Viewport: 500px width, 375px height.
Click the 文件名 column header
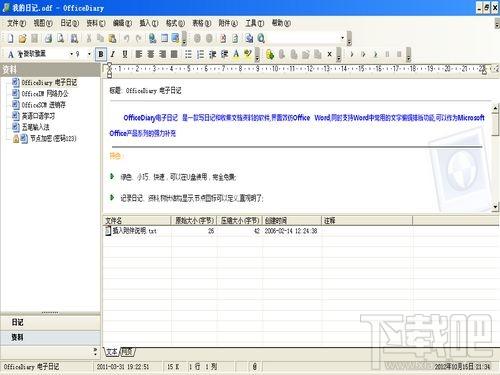pyautogui.click(x=137, y=220)
